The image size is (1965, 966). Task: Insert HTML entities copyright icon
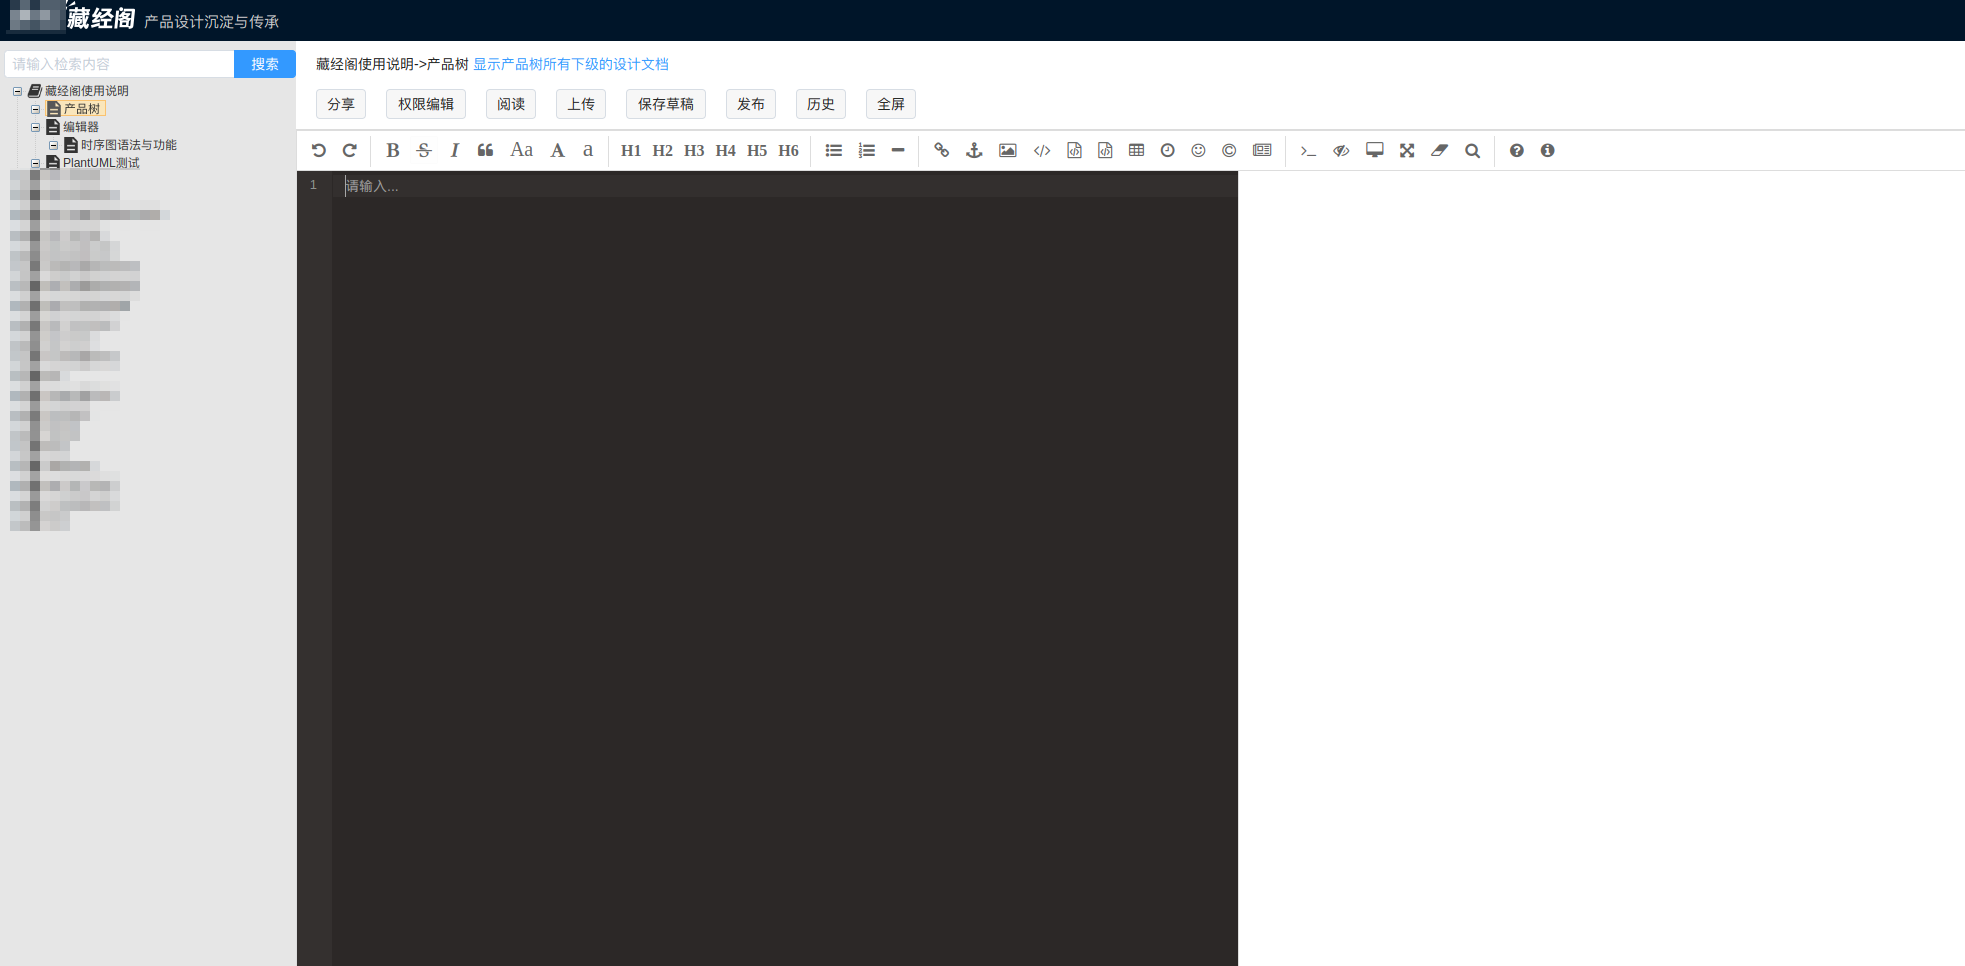(1229, 150)
